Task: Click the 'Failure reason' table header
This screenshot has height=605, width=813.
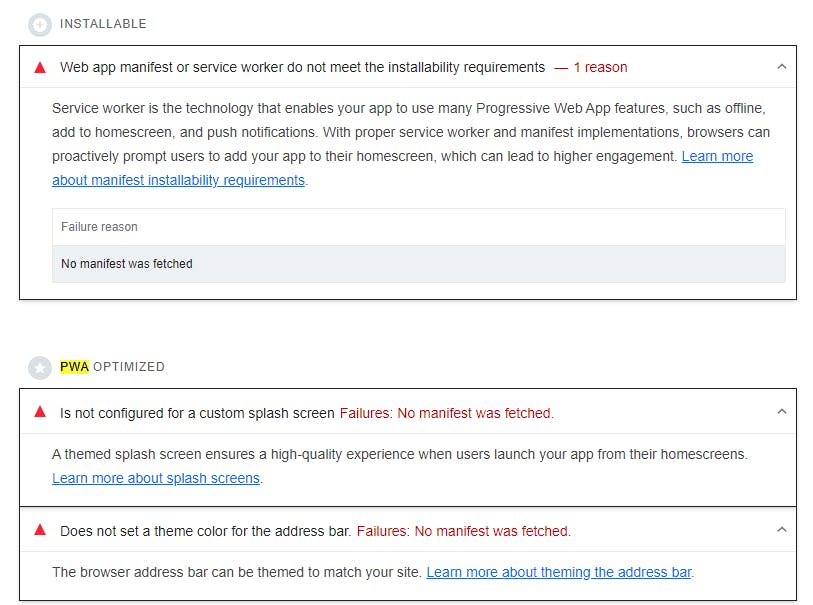Action: (100, 227)
